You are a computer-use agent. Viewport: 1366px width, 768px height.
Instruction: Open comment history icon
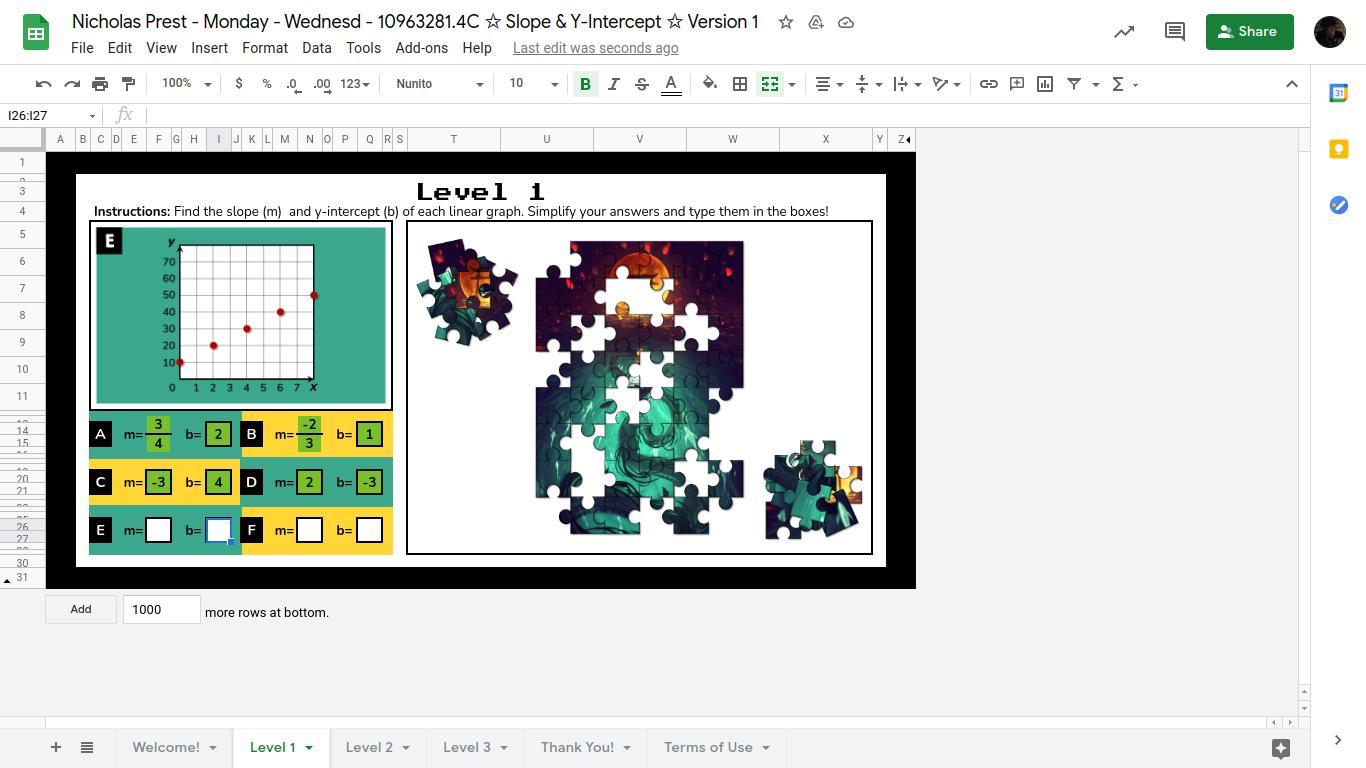click(1175, 32)
